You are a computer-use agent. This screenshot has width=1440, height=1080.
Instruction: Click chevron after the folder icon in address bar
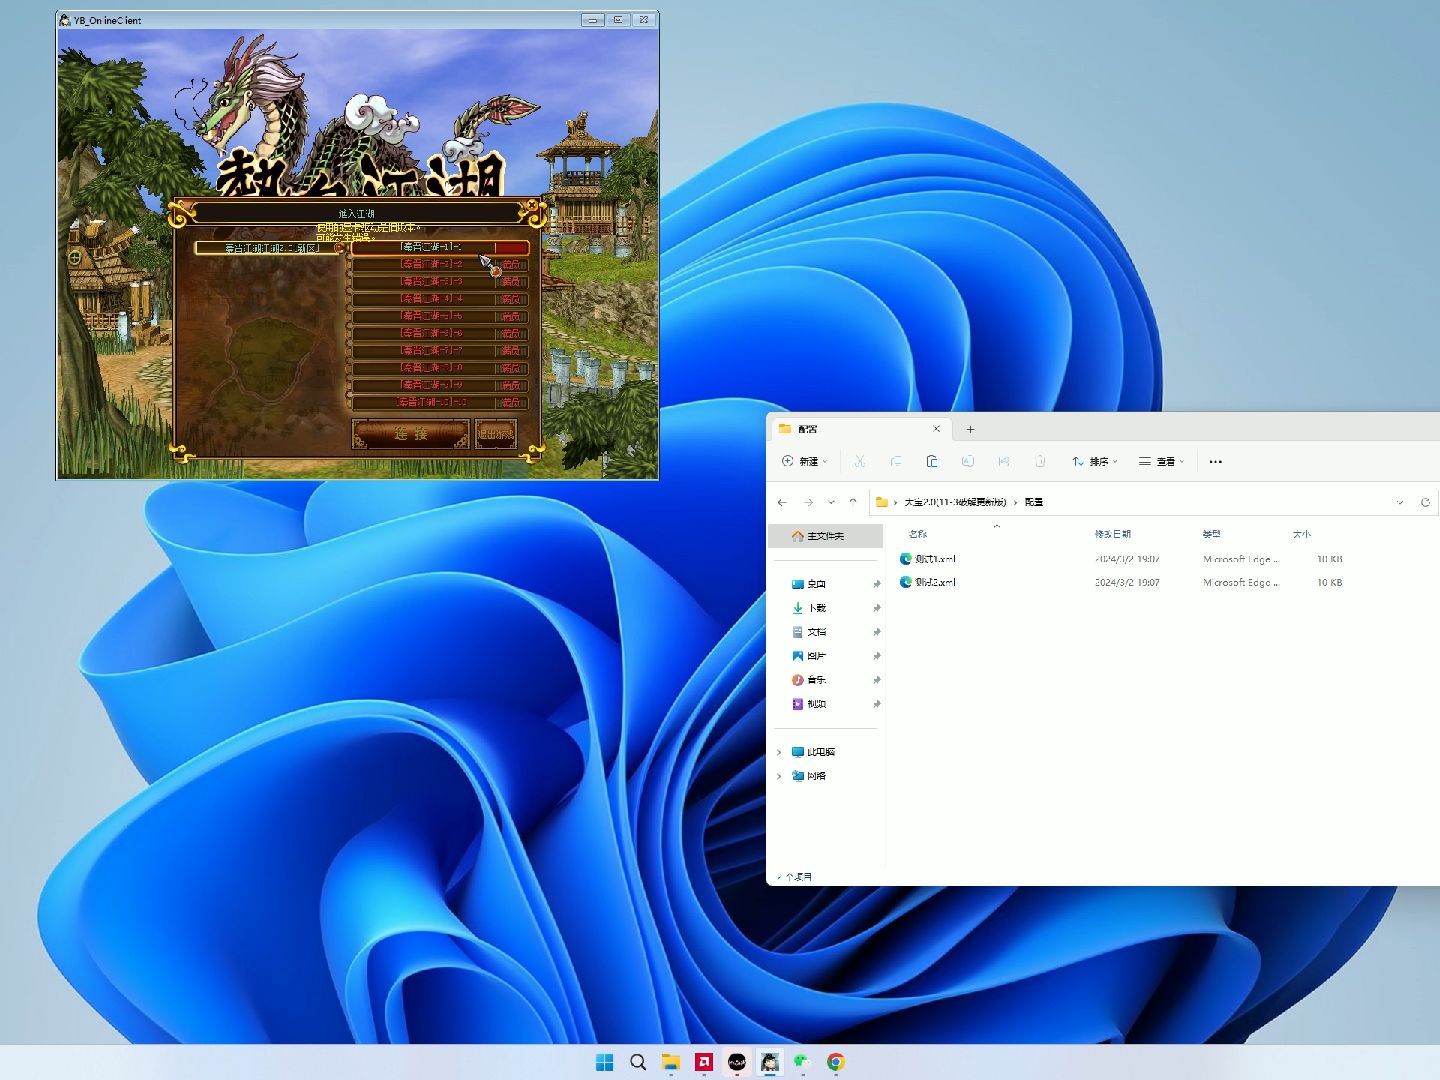point(895,502)
